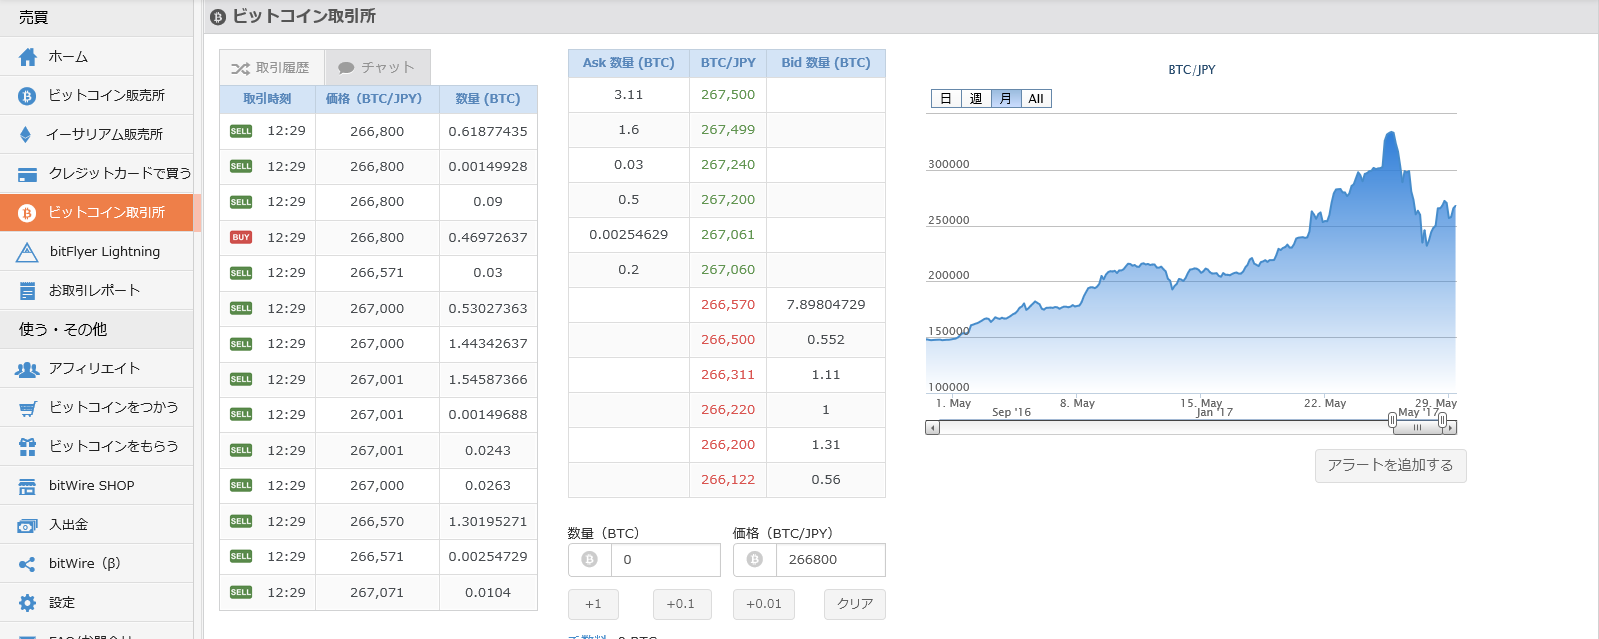This screenshot has height=639, width=1599.
Task: Switch chart range to All
Action: tap(1036, 99)
